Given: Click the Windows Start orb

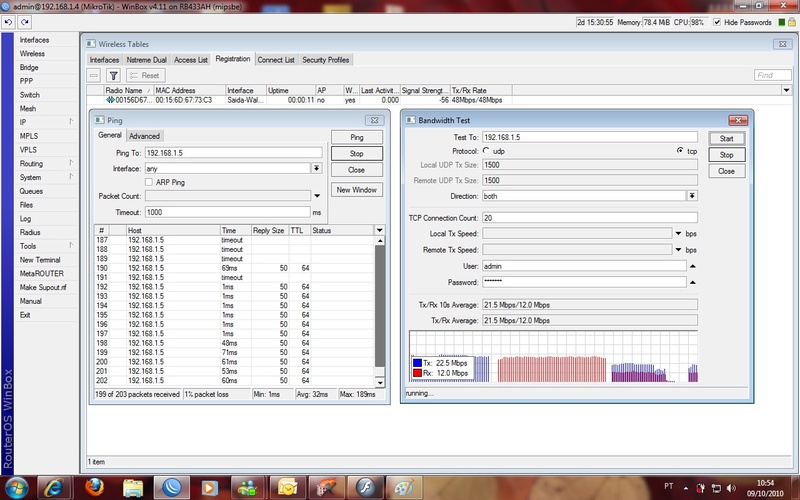Looking at the screenshot, I should (x=18, y=486).
